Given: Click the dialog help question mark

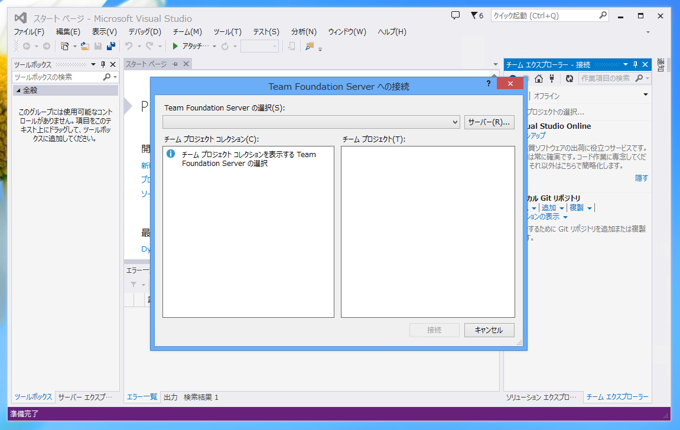Looking at the screenshot, I should pyautogui.click(x=488, y=83).
